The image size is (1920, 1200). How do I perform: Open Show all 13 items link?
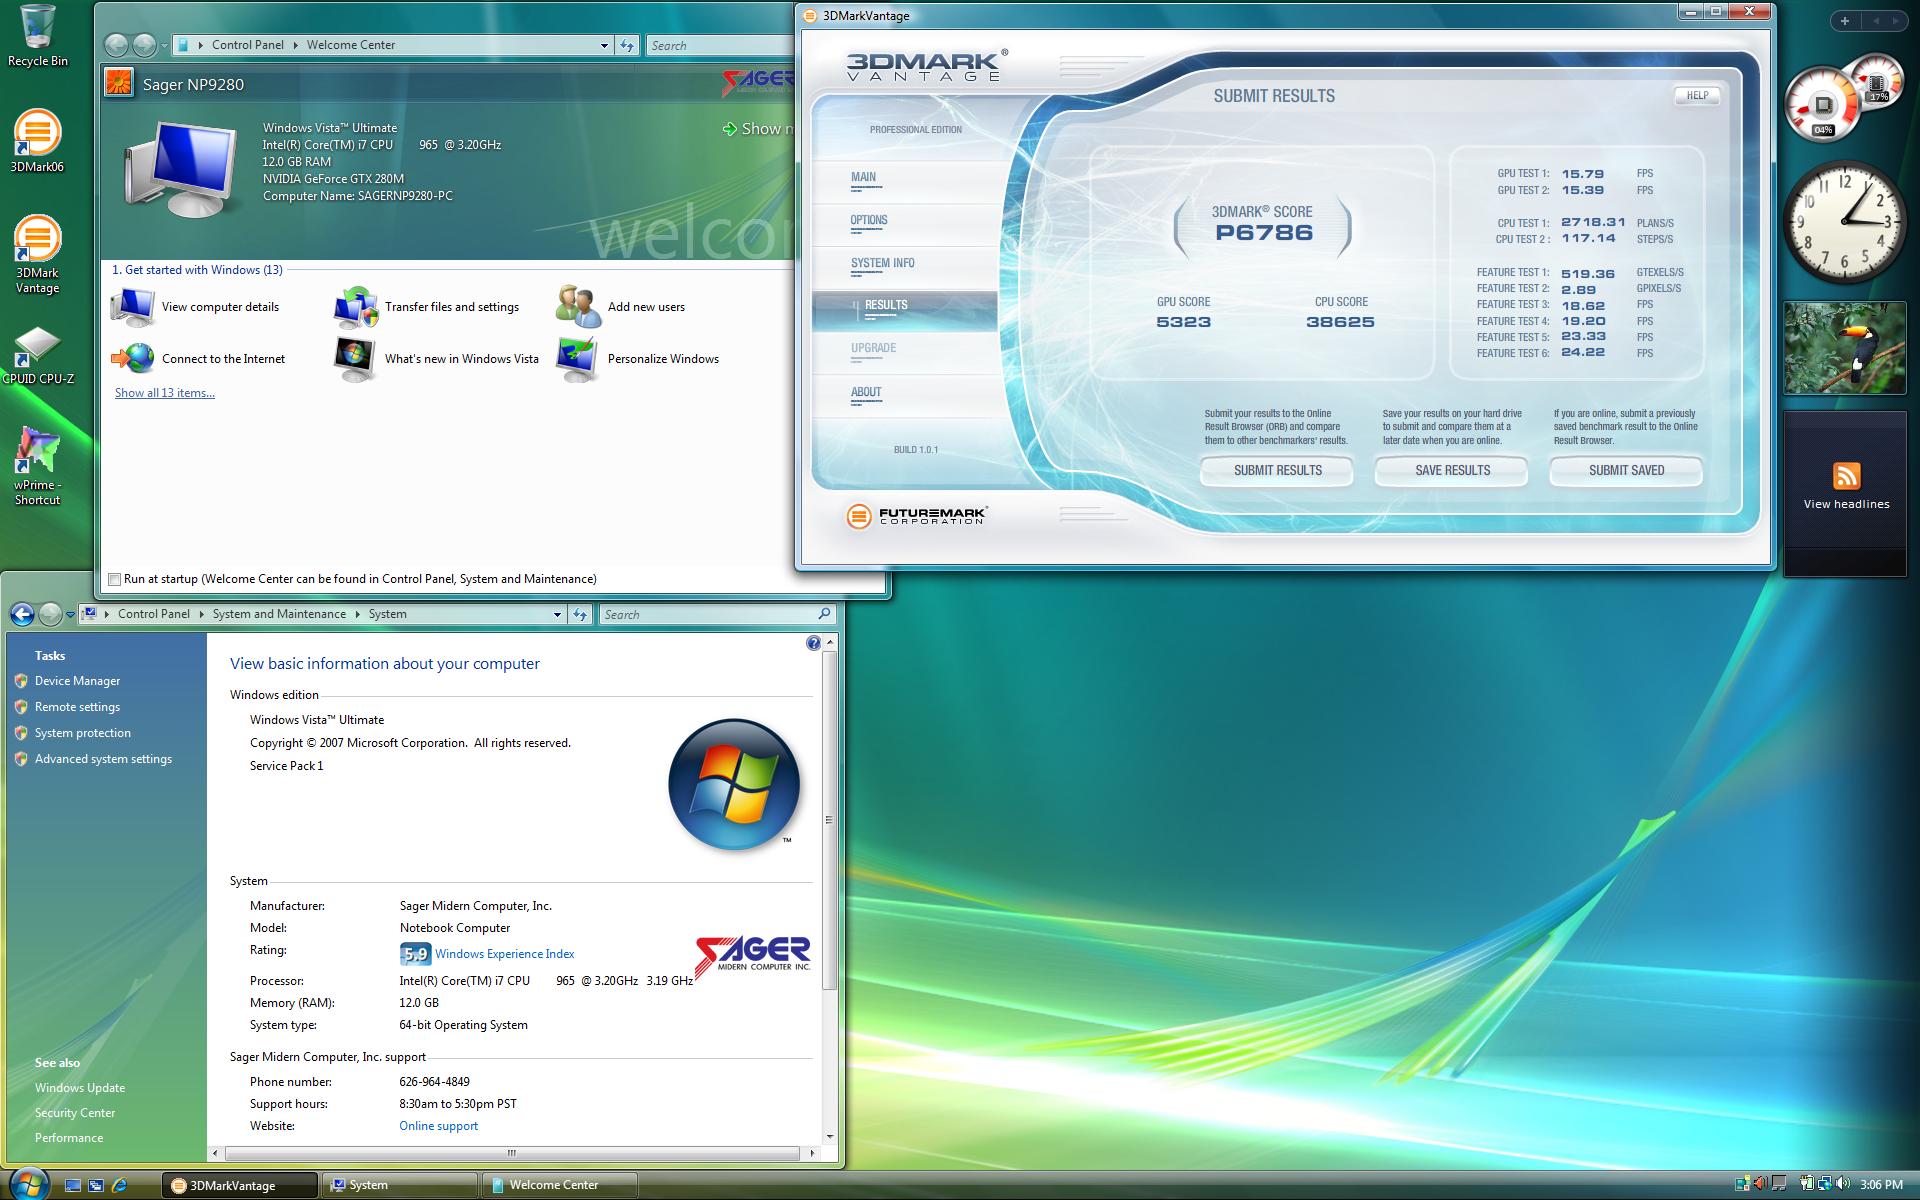click(164, 393)
